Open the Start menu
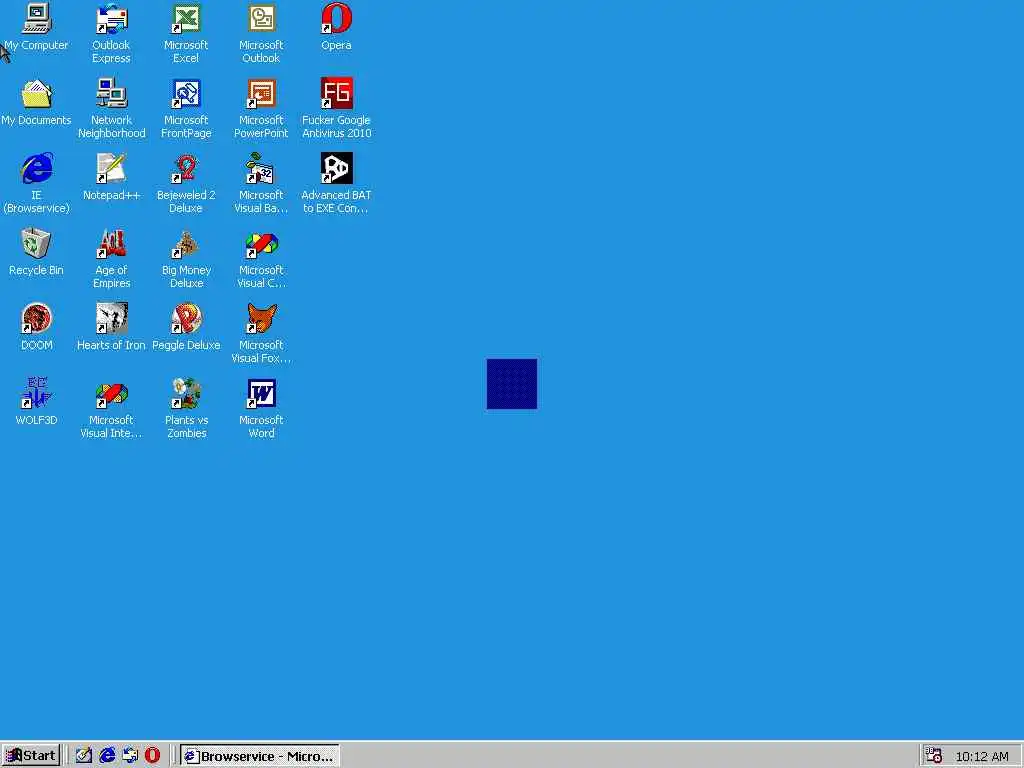 point(31,756)
